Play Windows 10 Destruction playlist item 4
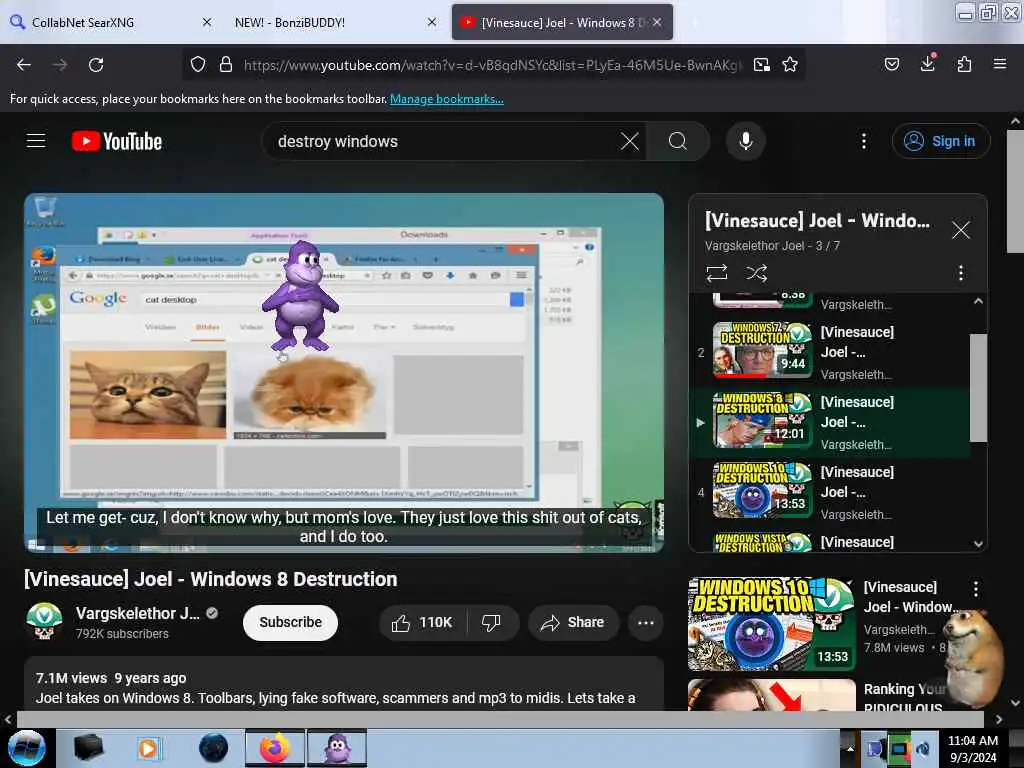The image size is (1024, 768). (x=829, y=492)
